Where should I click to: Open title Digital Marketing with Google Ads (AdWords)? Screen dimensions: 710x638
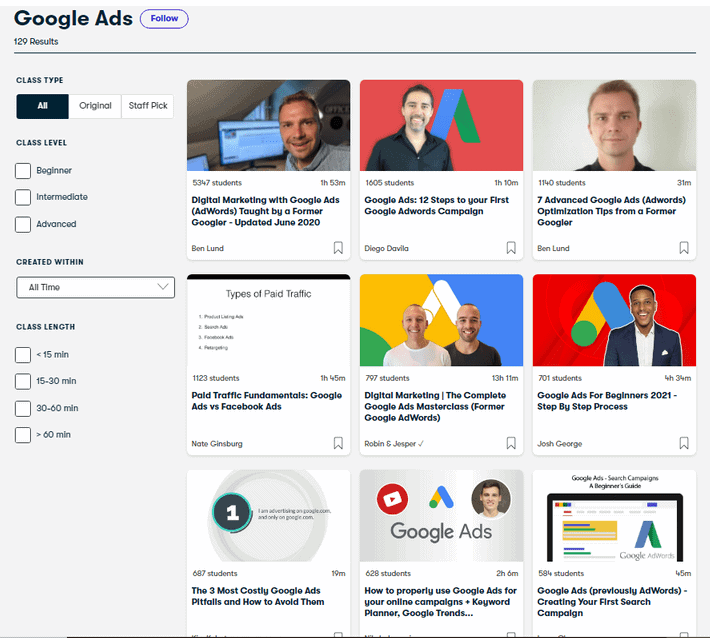click(x=265, y=211)
